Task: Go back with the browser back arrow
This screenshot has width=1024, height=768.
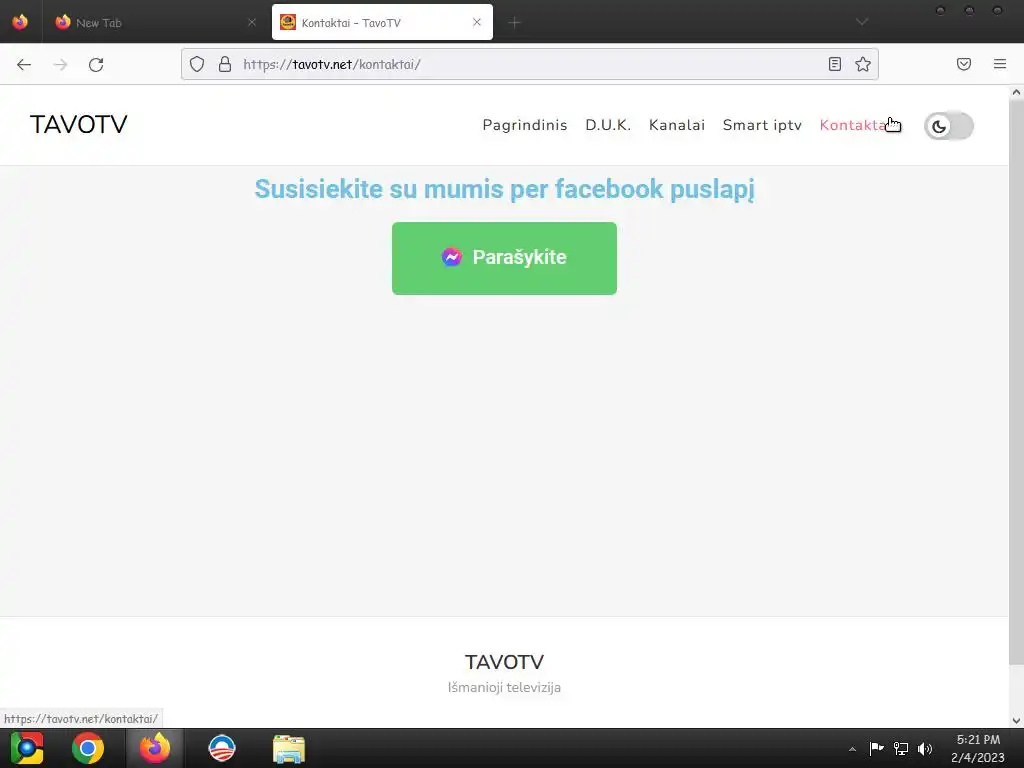Action: [x=24, y=65]
